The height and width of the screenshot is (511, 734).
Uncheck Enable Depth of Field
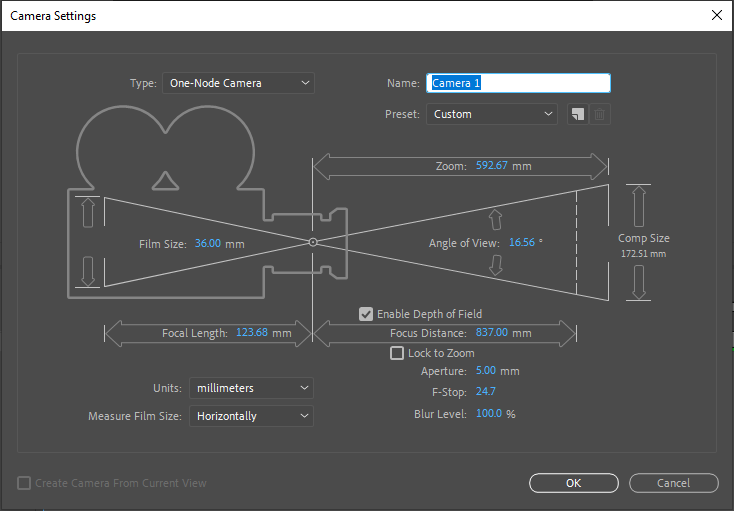point(366,314)
